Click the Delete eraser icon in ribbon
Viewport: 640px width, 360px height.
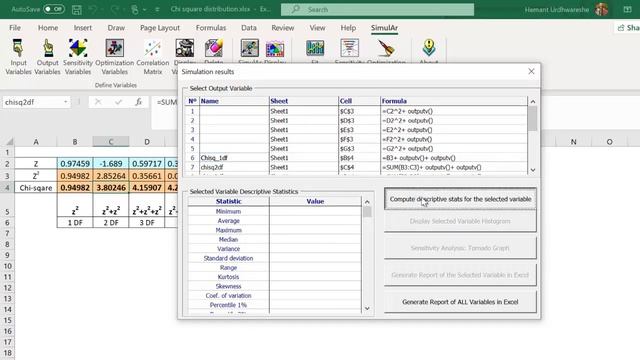(213, 48)
